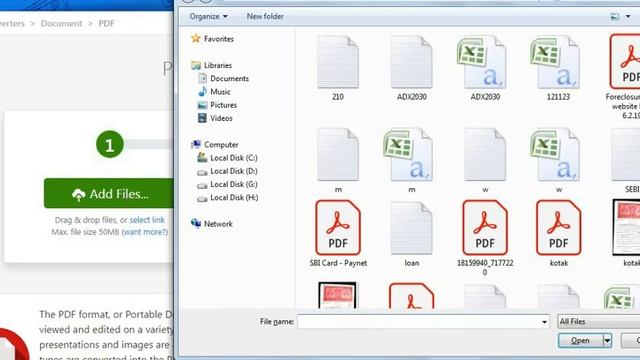Select the partially visible PDF in the bottom row
This screenshot has height=360, width=640.
411,295
